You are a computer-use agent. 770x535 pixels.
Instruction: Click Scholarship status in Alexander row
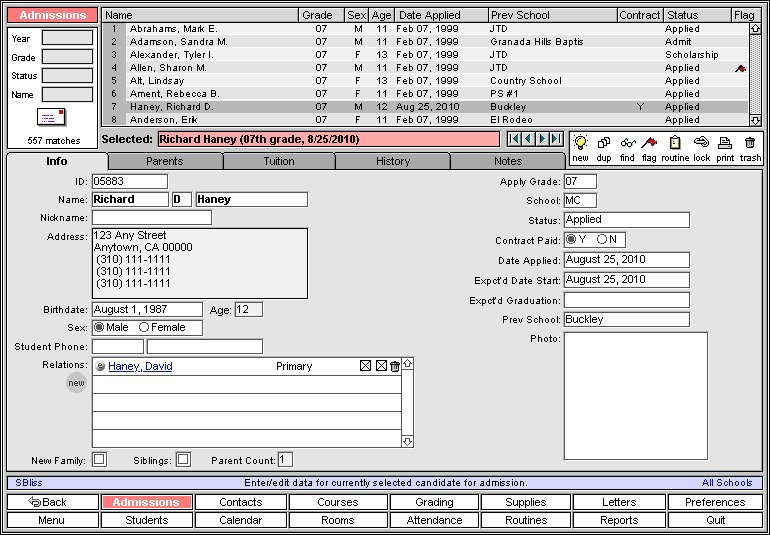(691, 55)
